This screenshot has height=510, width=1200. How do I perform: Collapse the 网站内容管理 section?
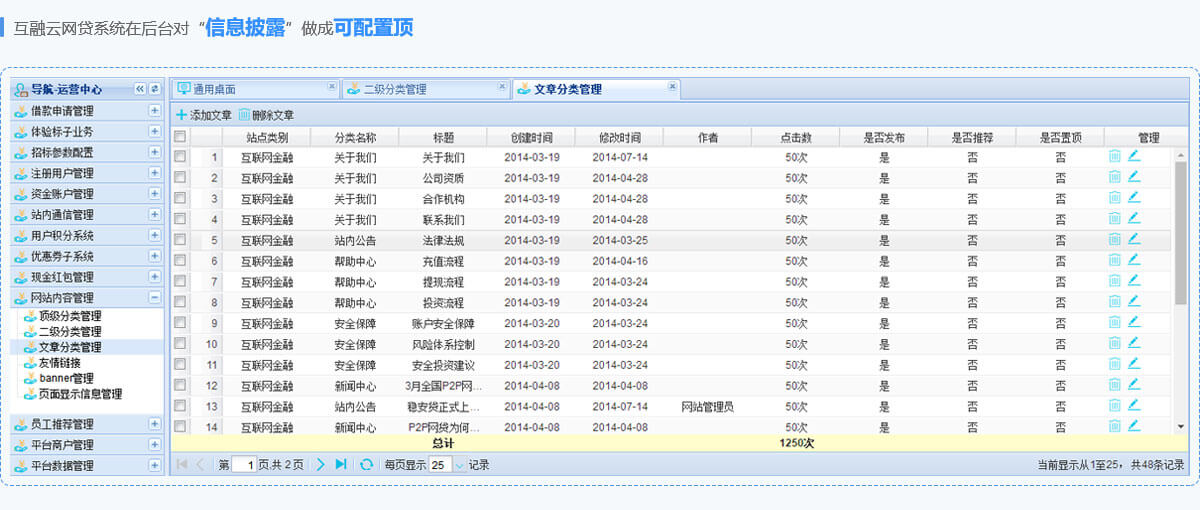pyautogui.click(x=154, y=297)
